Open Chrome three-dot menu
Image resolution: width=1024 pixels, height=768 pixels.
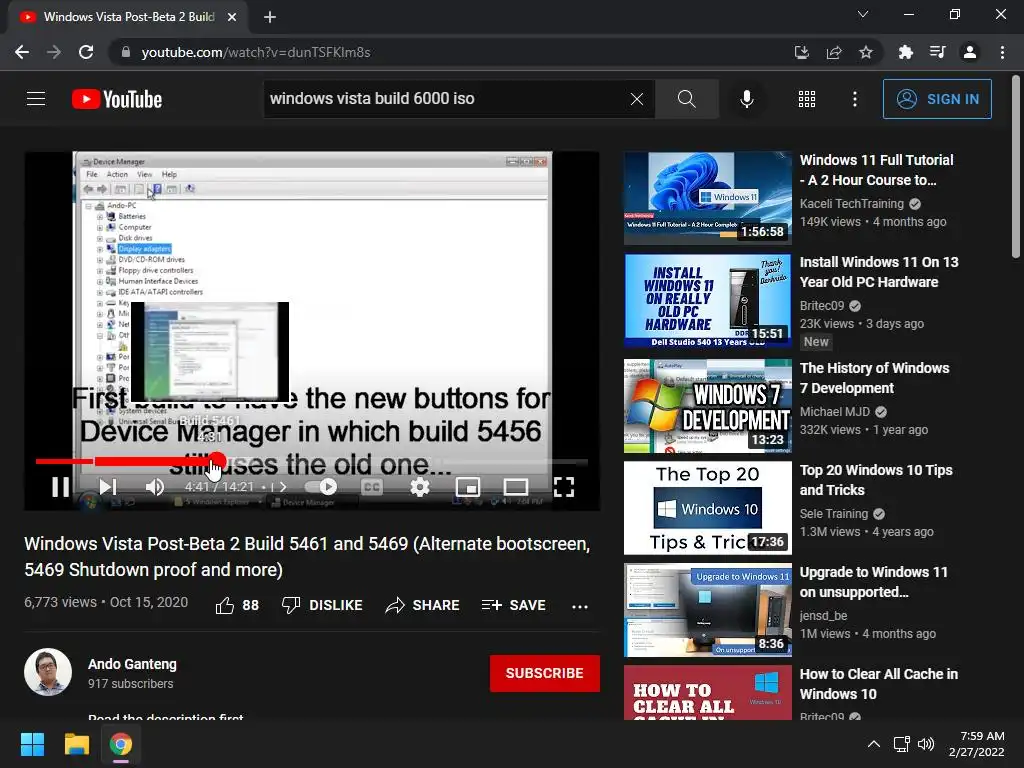click(1002, 52)
